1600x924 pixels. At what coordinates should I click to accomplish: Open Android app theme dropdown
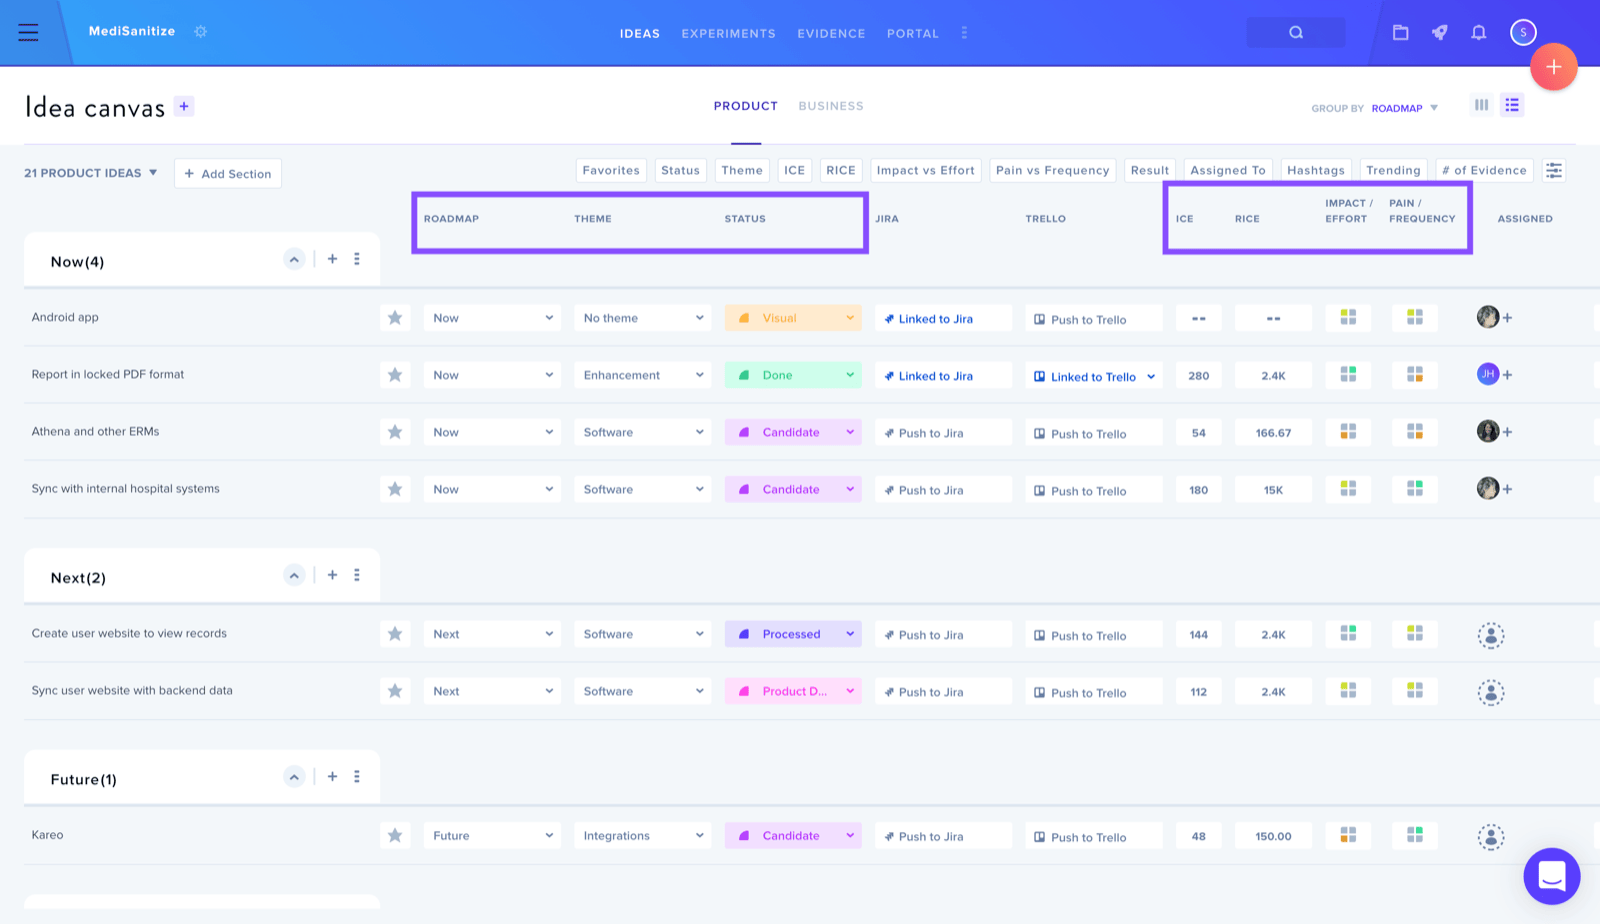point(642,318)
